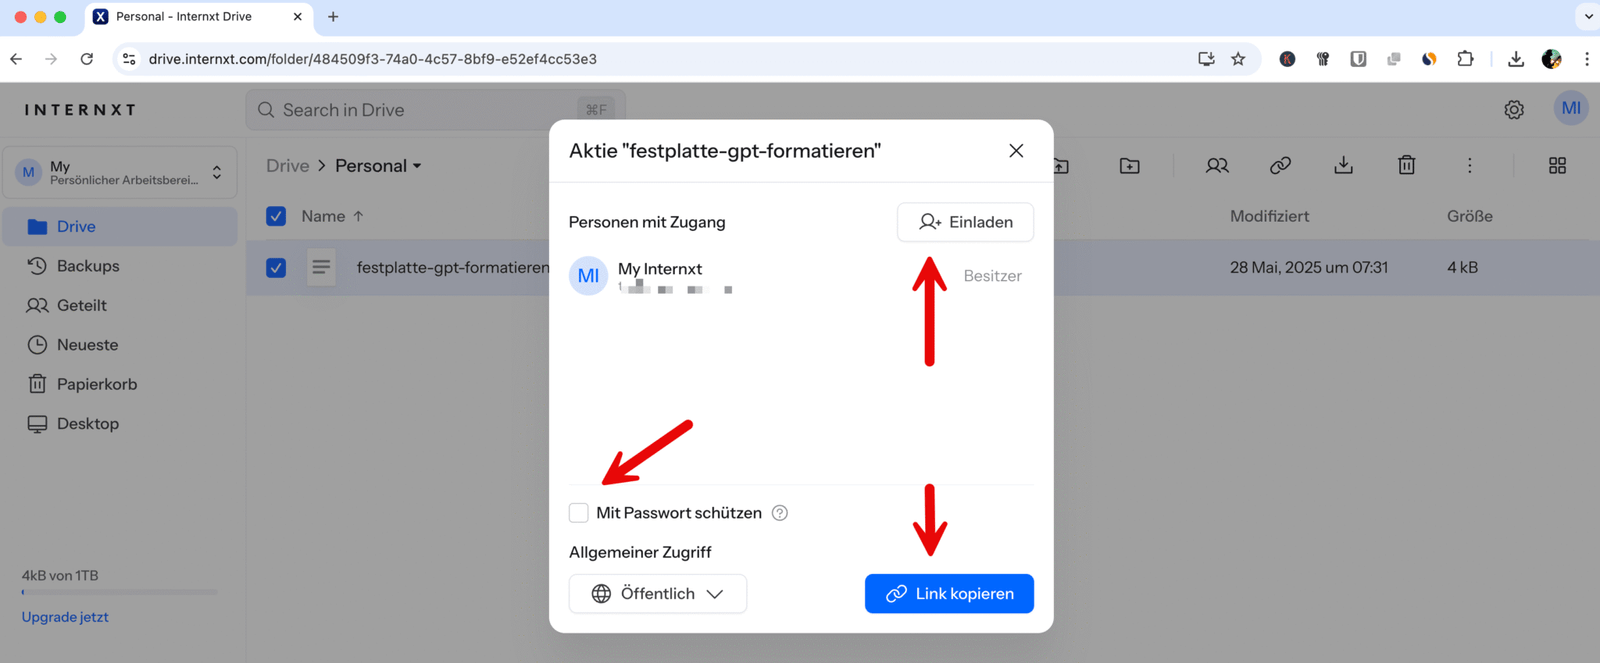
Task: Focus the 'Search in Drive' field
Action: [435, 110]
